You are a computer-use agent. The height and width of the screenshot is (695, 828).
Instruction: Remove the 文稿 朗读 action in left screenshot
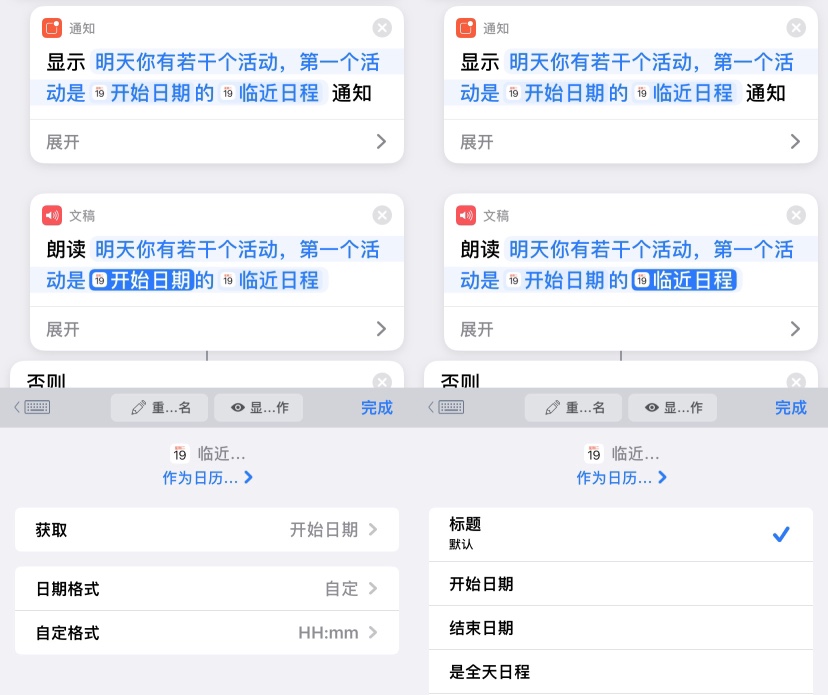(x=382, y=215)
